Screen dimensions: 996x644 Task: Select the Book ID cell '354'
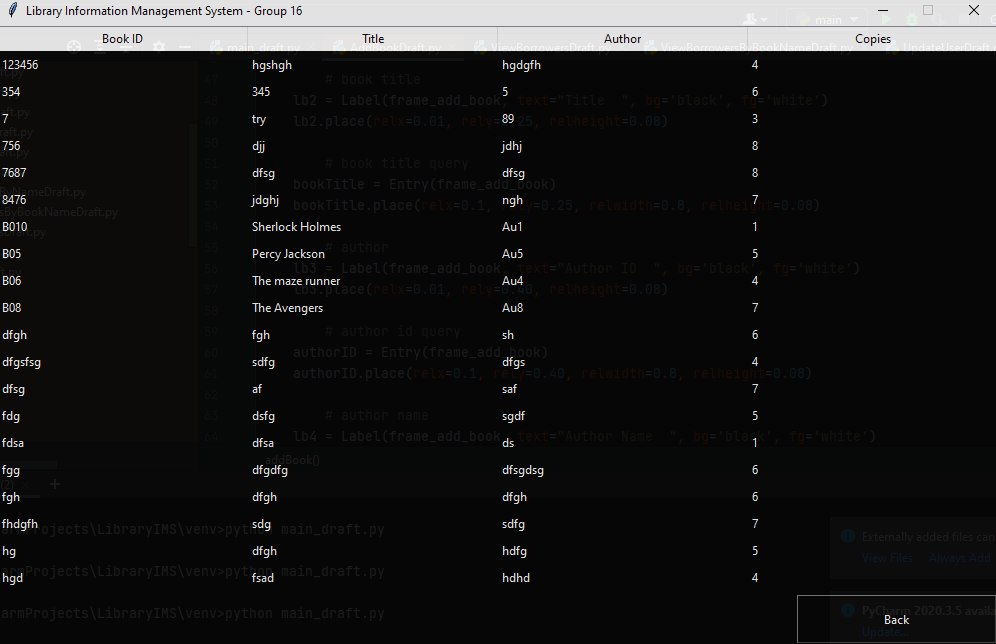pos(11,92)
